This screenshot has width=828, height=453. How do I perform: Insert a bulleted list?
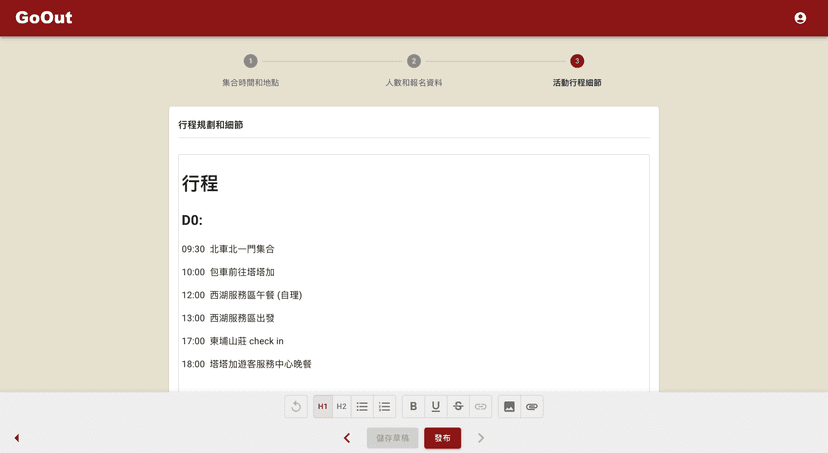click(362, 407)
